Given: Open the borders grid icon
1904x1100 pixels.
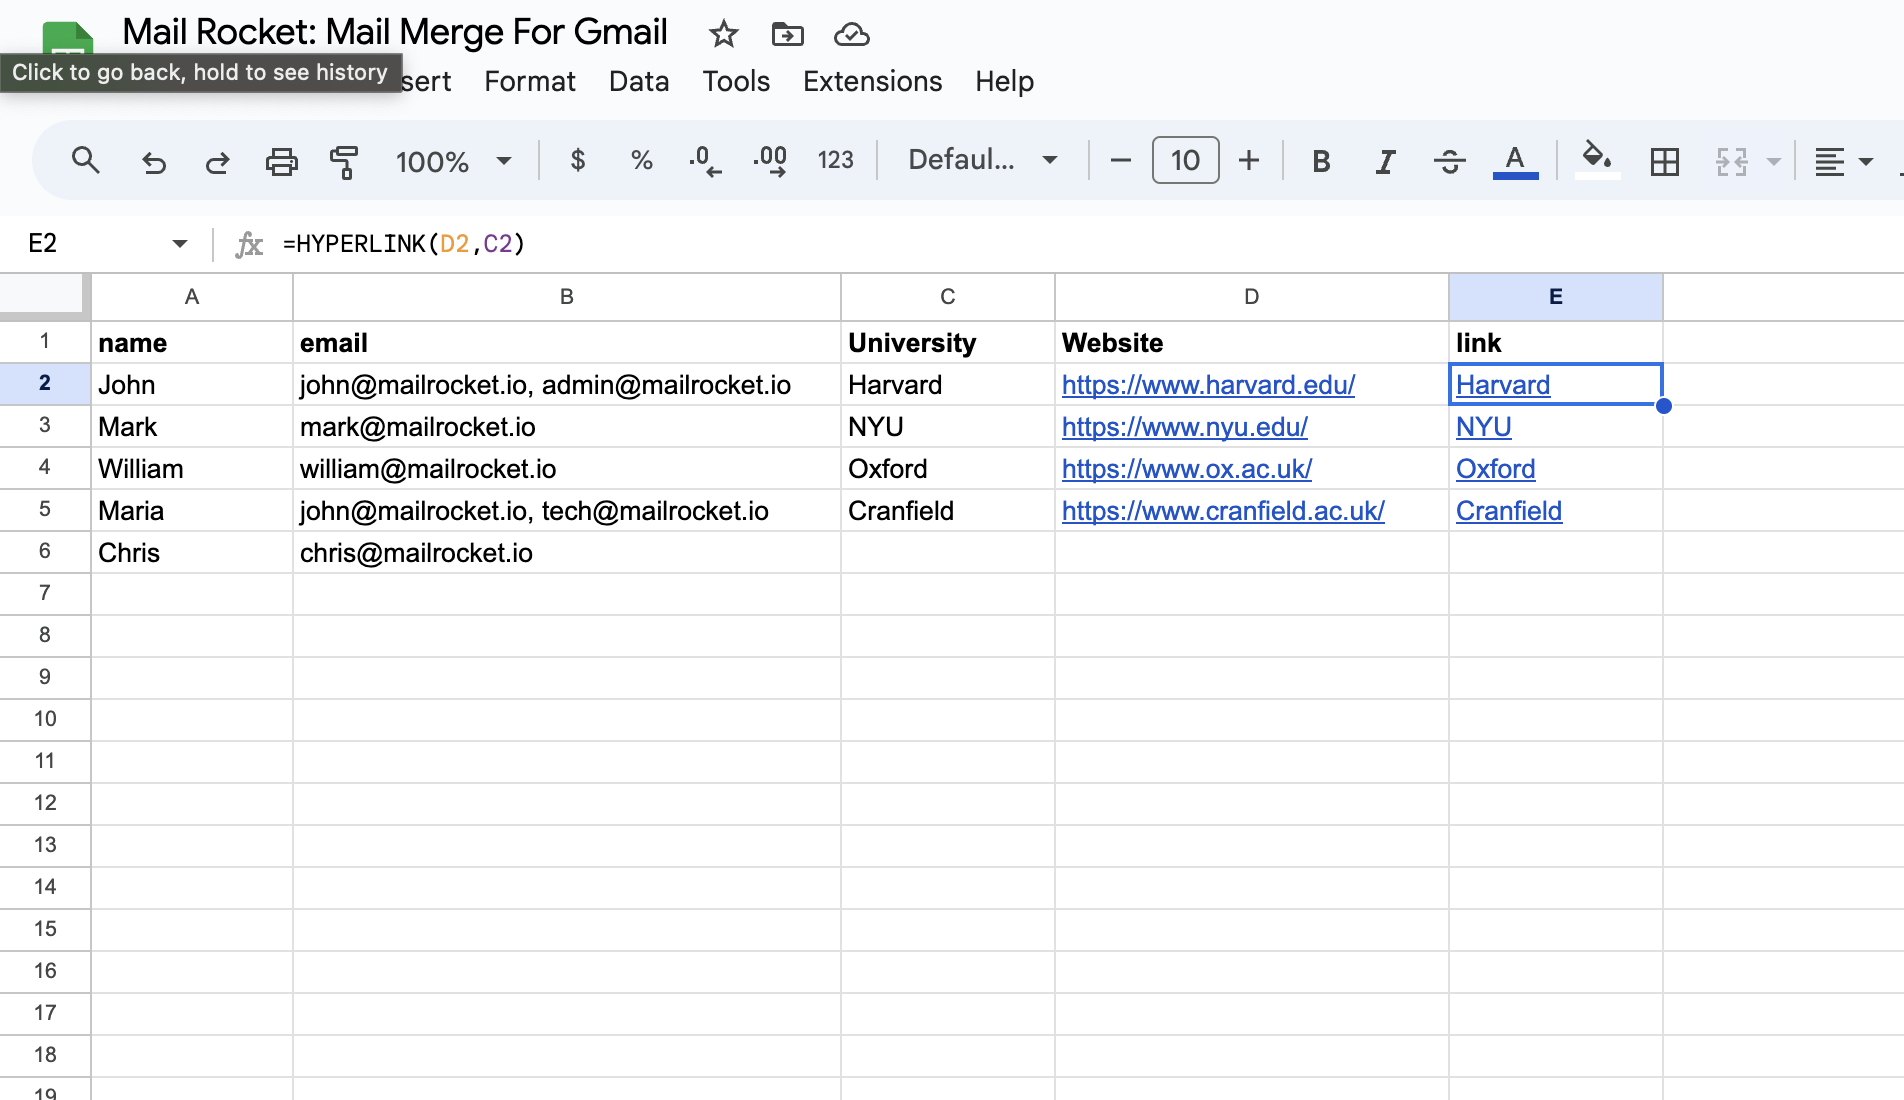Looking at the screenshot, I should click(x=1664, y=161).
